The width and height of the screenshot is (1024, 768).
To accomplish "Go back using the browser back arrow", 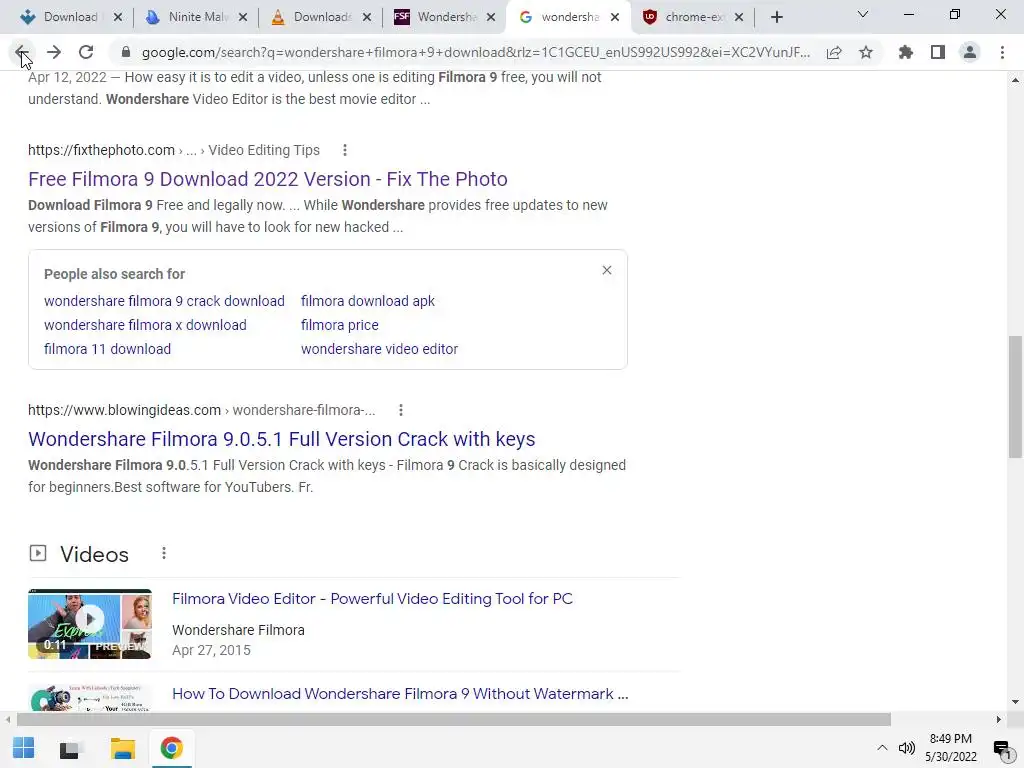I will 21,52.
